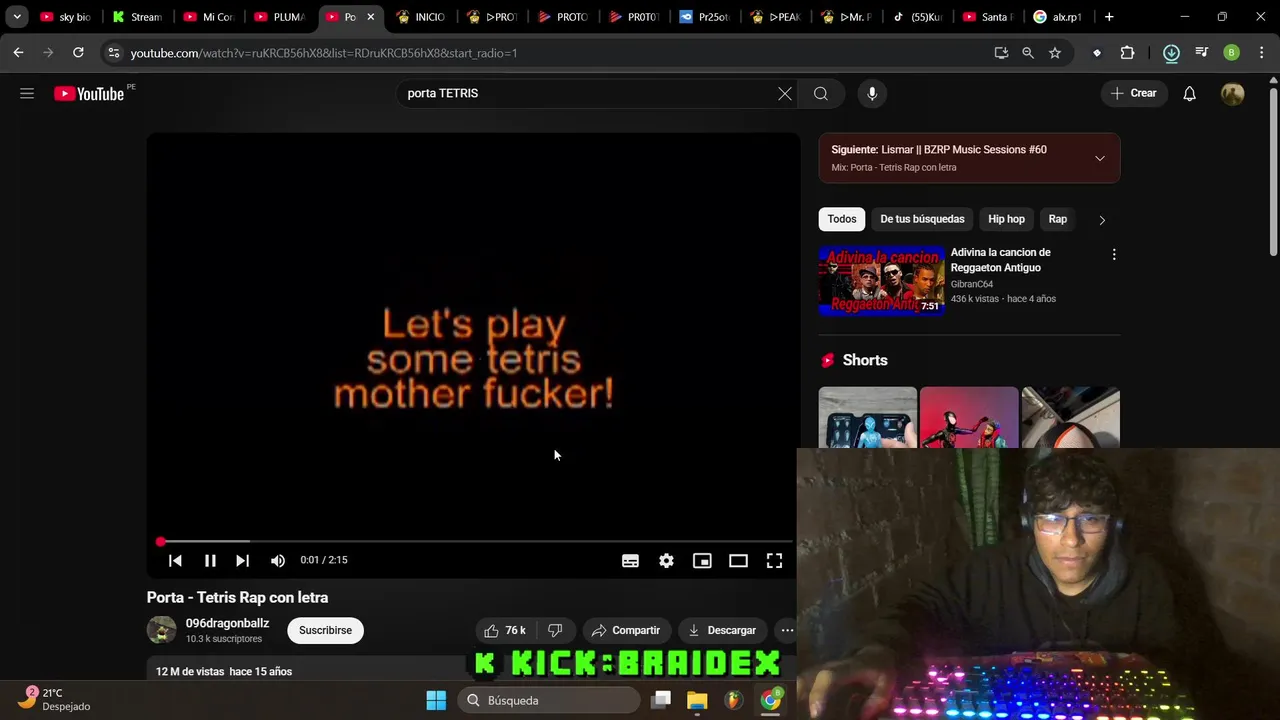Dislike the video
1280x720 pixels.
555,630
